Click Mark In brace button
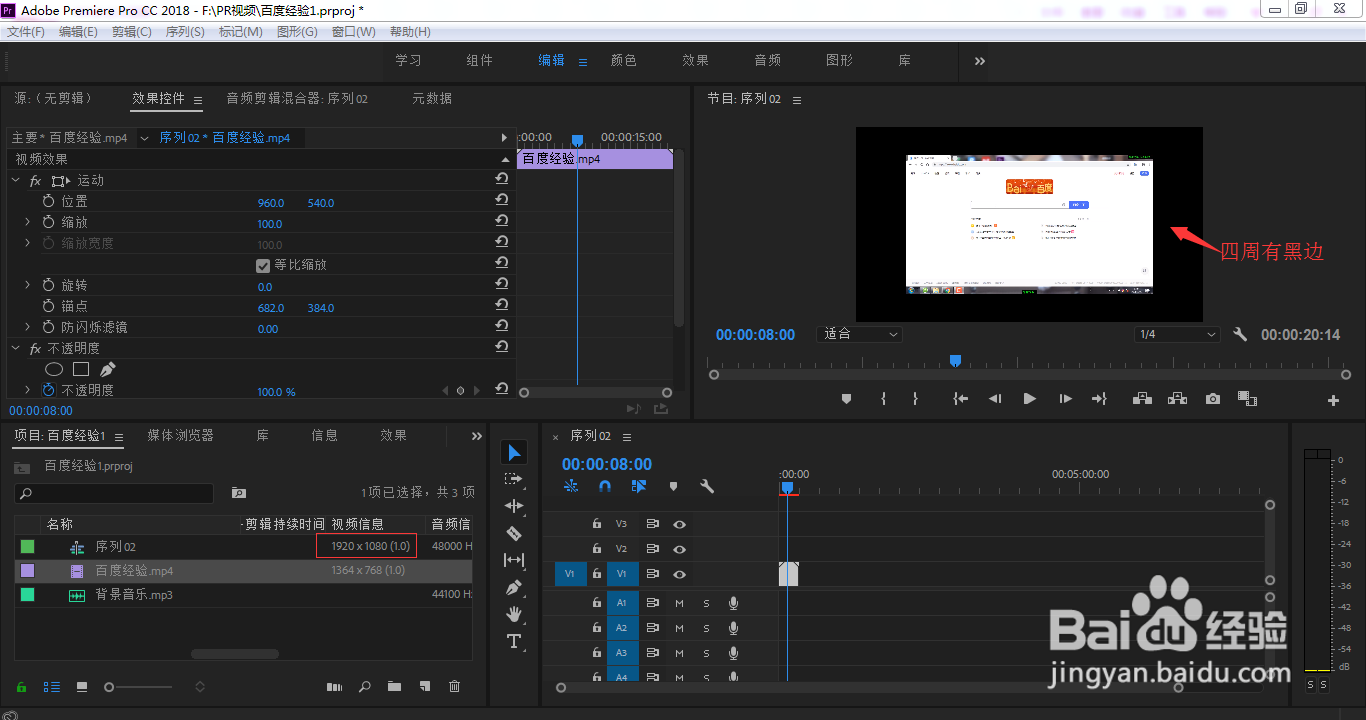1366x720 pixels. click(x=883, y=399)
